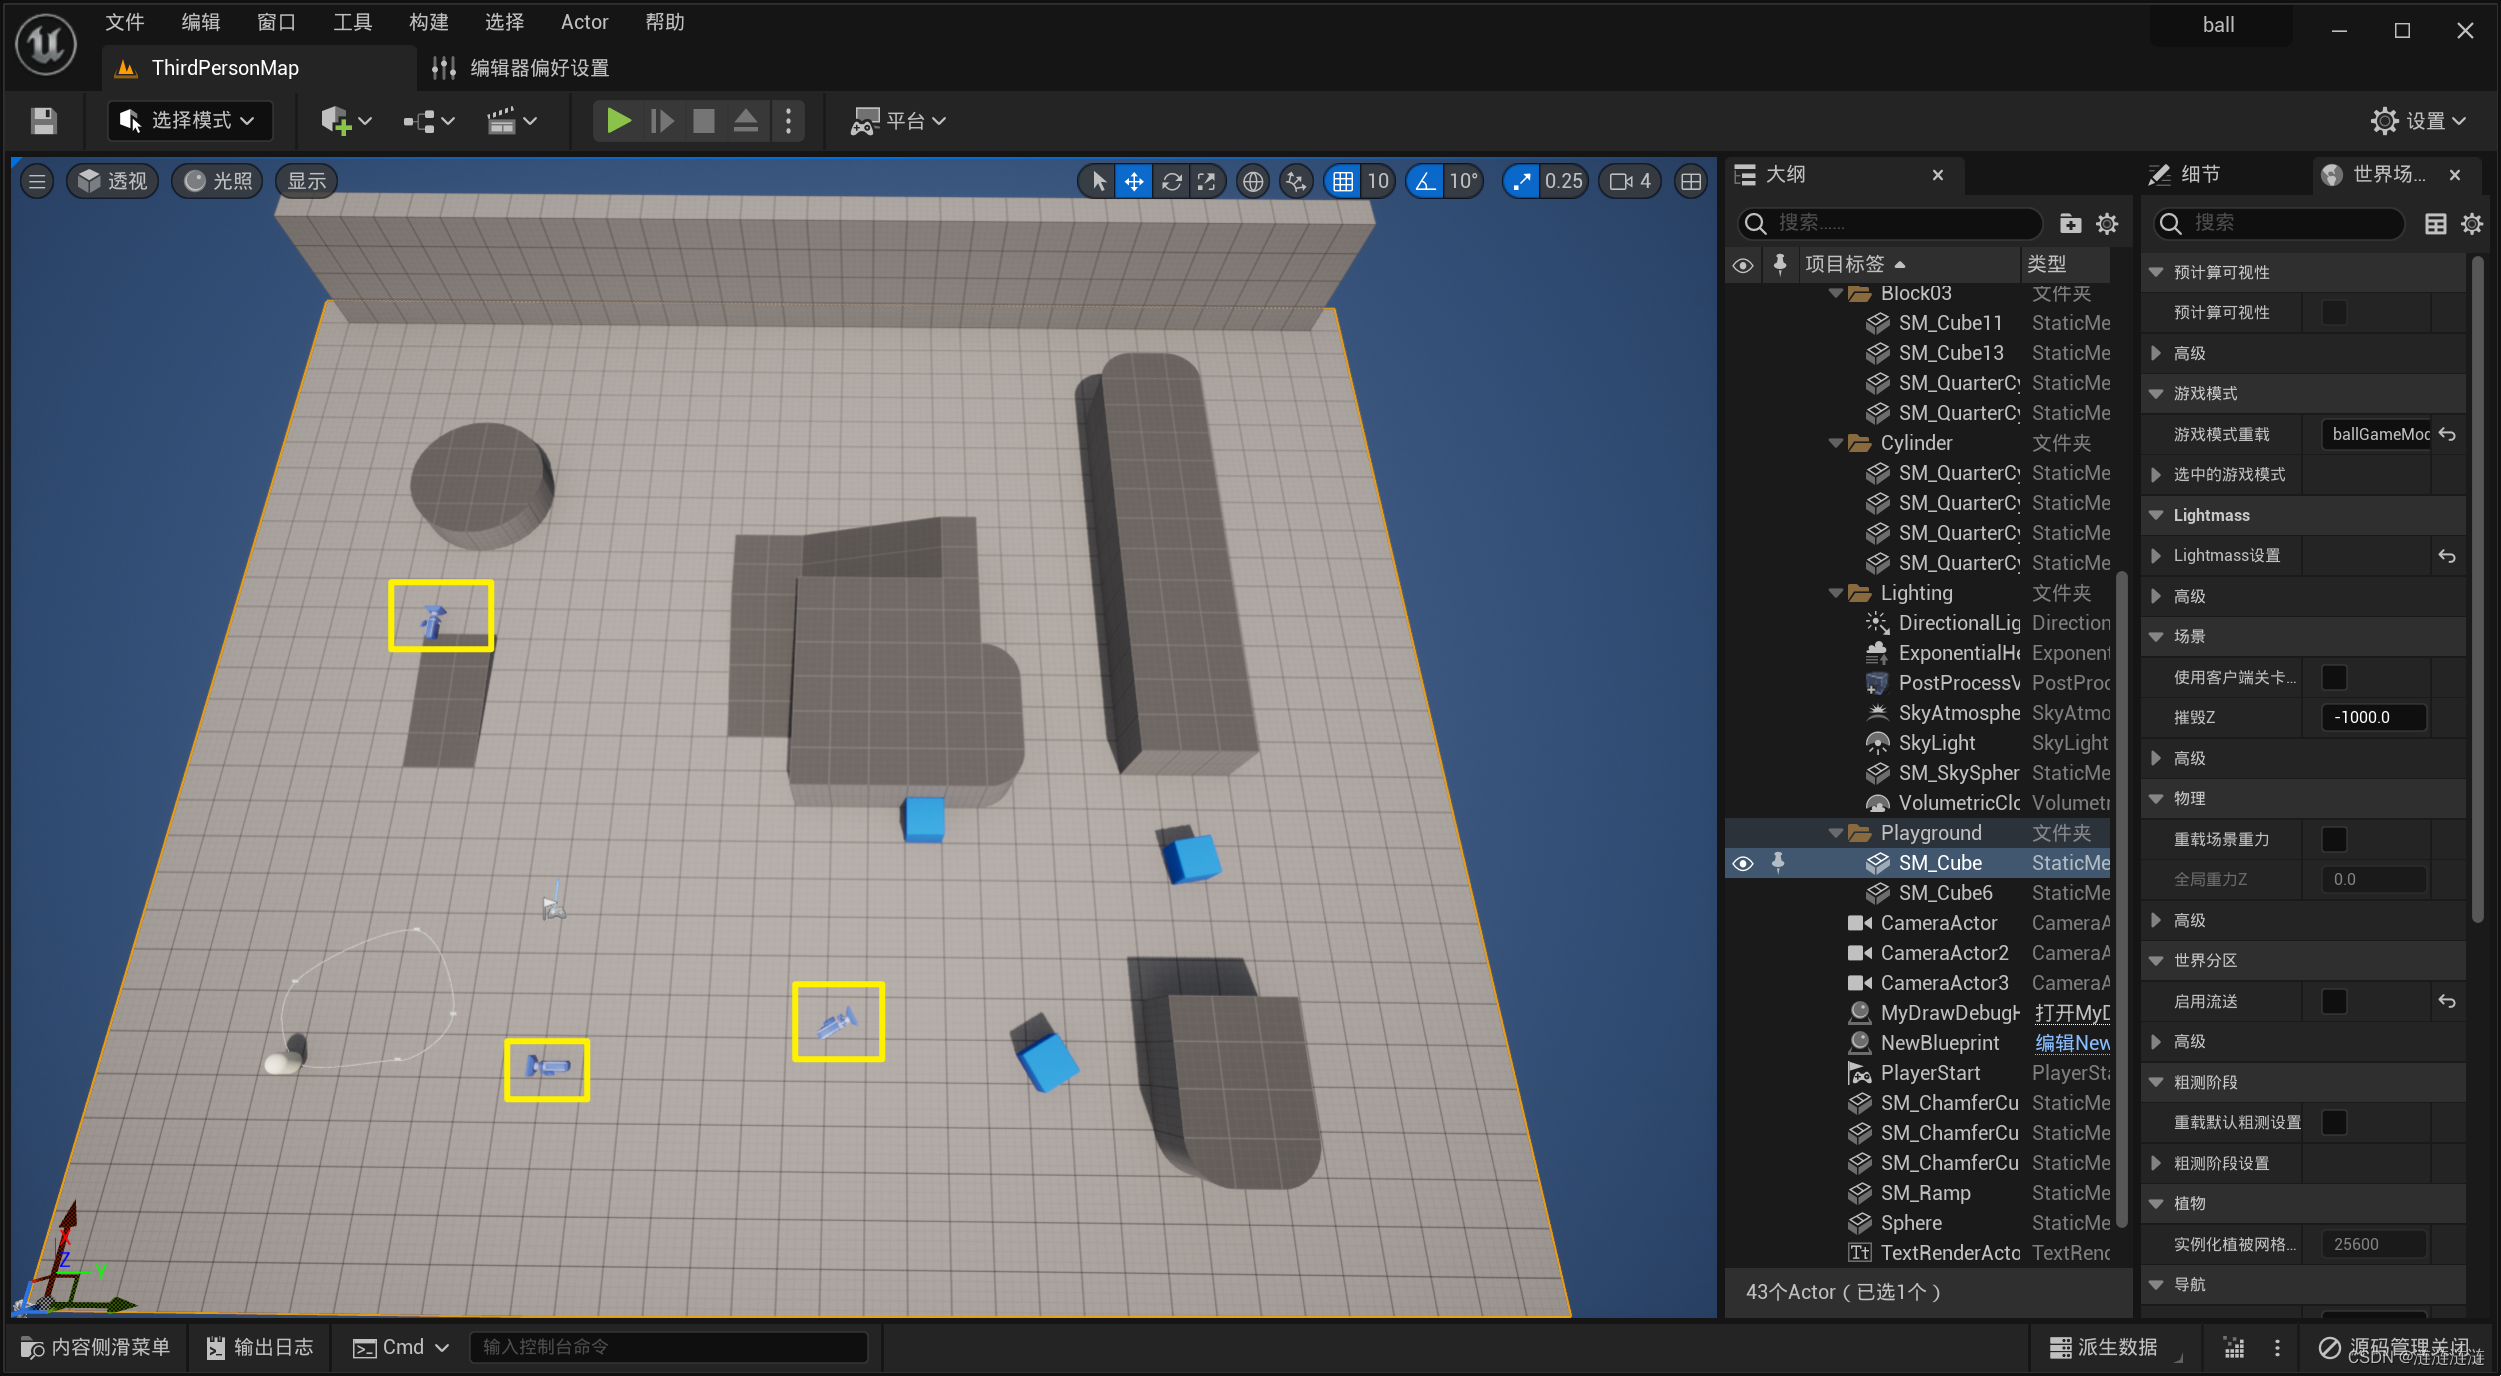Image resolution: width=2501 pixels, height=1376 pixels.
Task: Expand the Cylinder folder in outliner
Action: 1835,442
